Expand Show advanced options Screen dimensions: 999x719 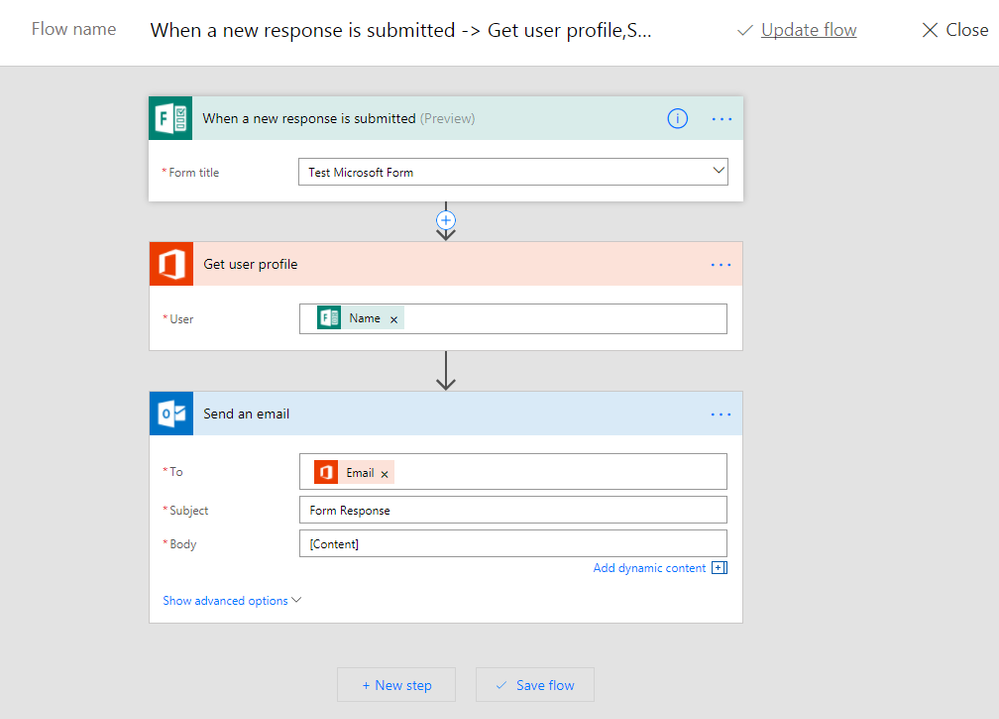pyautogui.click(x=232, y=601)
